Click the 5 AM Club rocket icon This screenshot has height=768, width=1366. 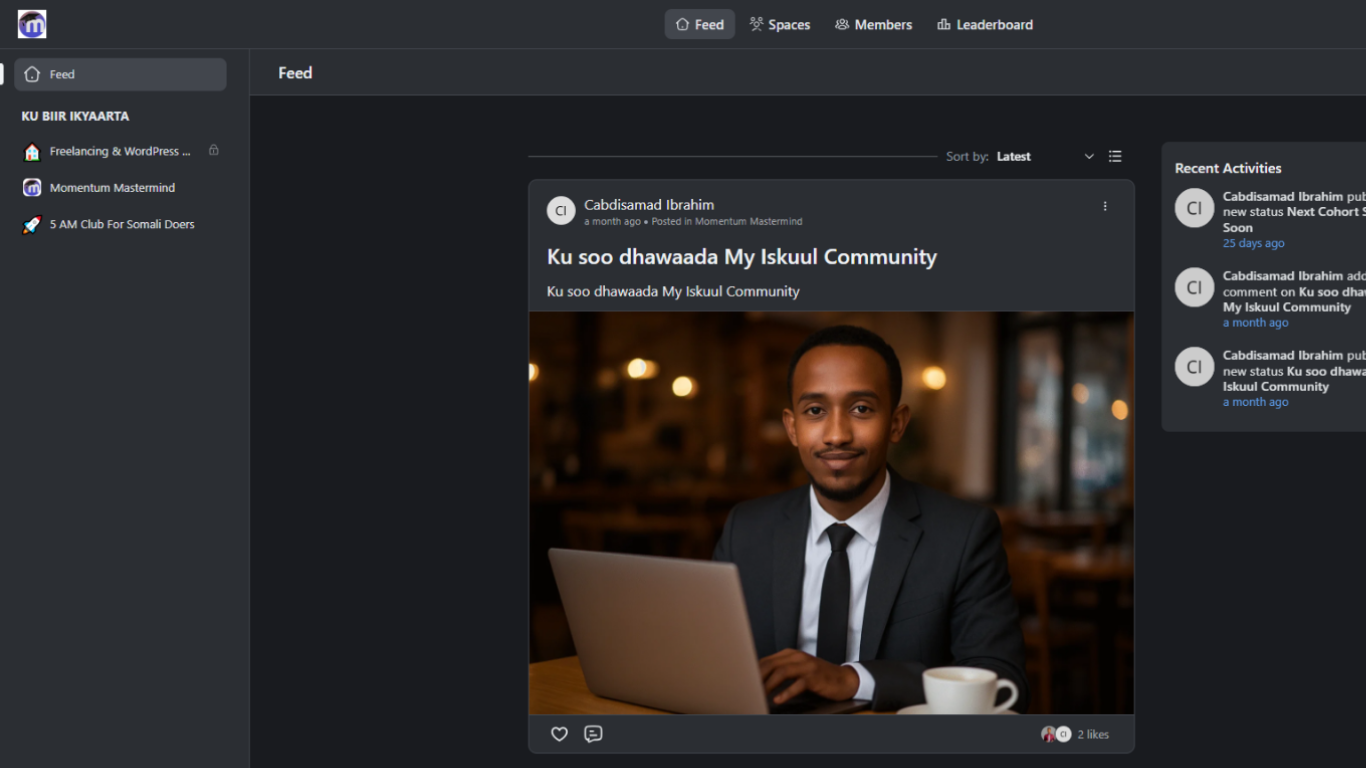click(32, 225)
